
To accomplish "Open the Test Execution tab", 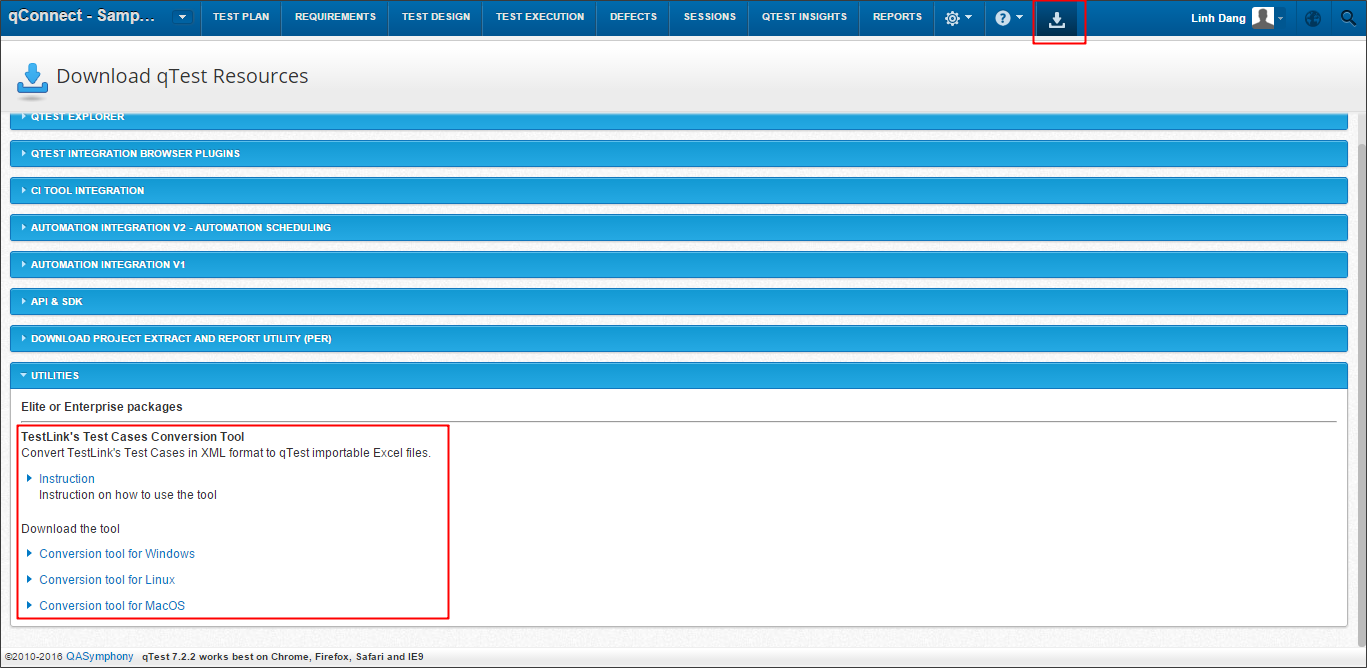I will [540, 18].
